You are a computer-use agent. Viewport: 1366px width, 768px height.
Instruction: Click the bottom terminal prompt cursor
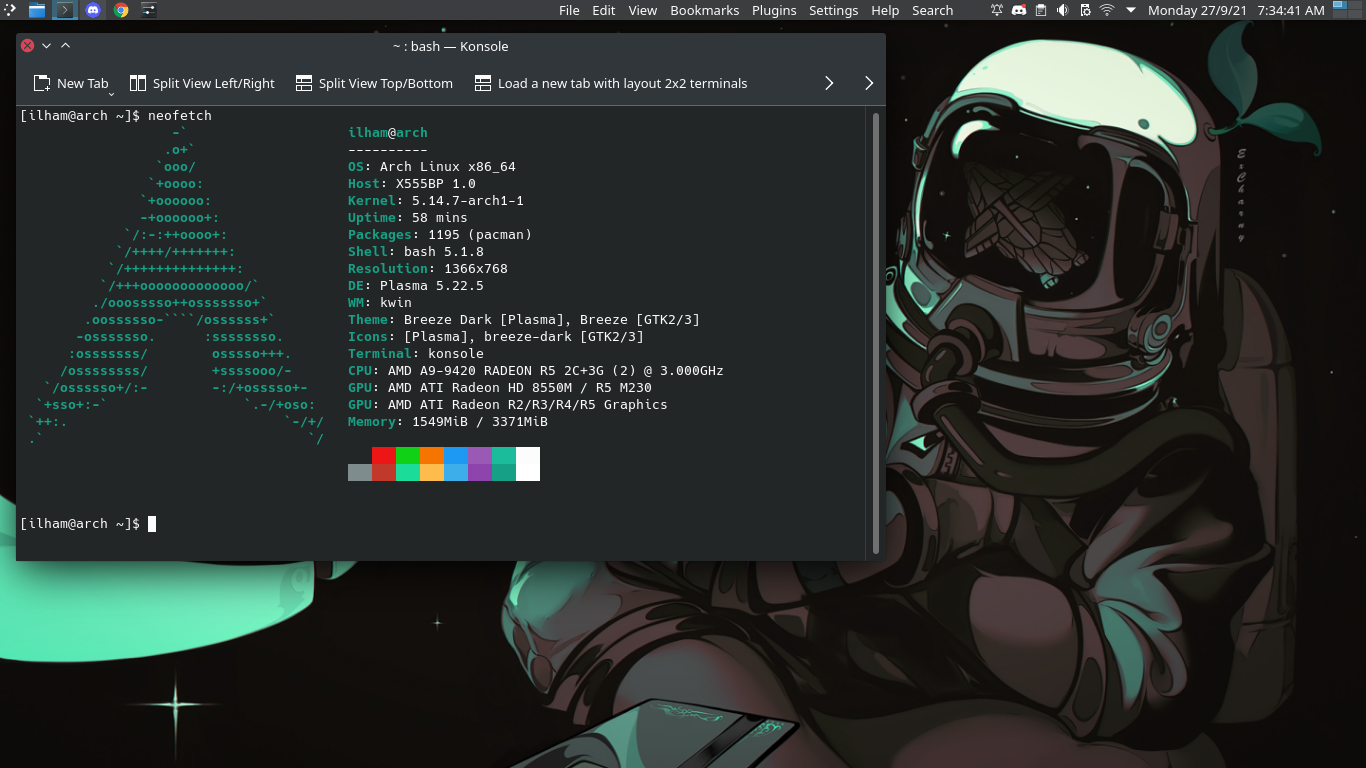152,524
